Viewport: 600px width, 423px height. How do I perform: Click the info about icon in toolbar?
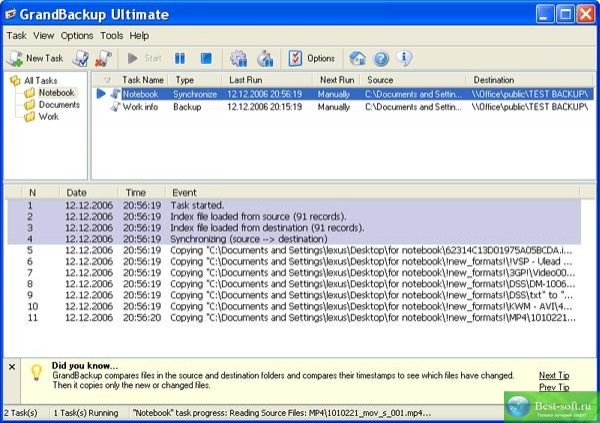click(404, 58)
